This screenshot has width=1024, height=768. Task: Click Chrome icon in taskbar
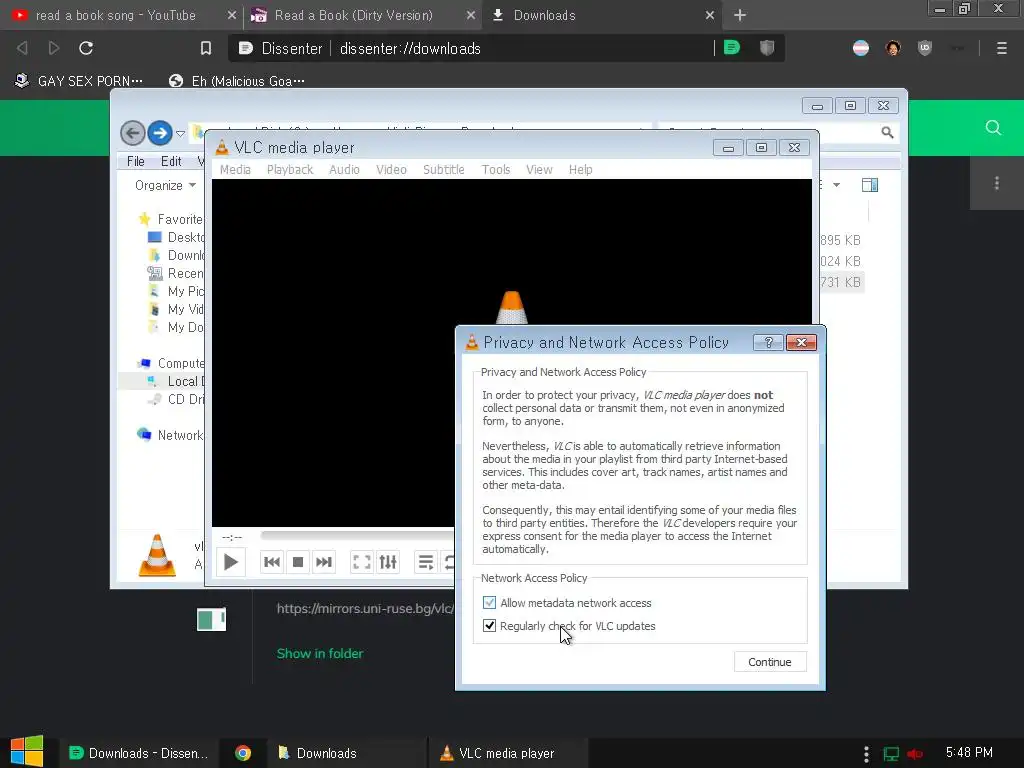pos(243,753)
